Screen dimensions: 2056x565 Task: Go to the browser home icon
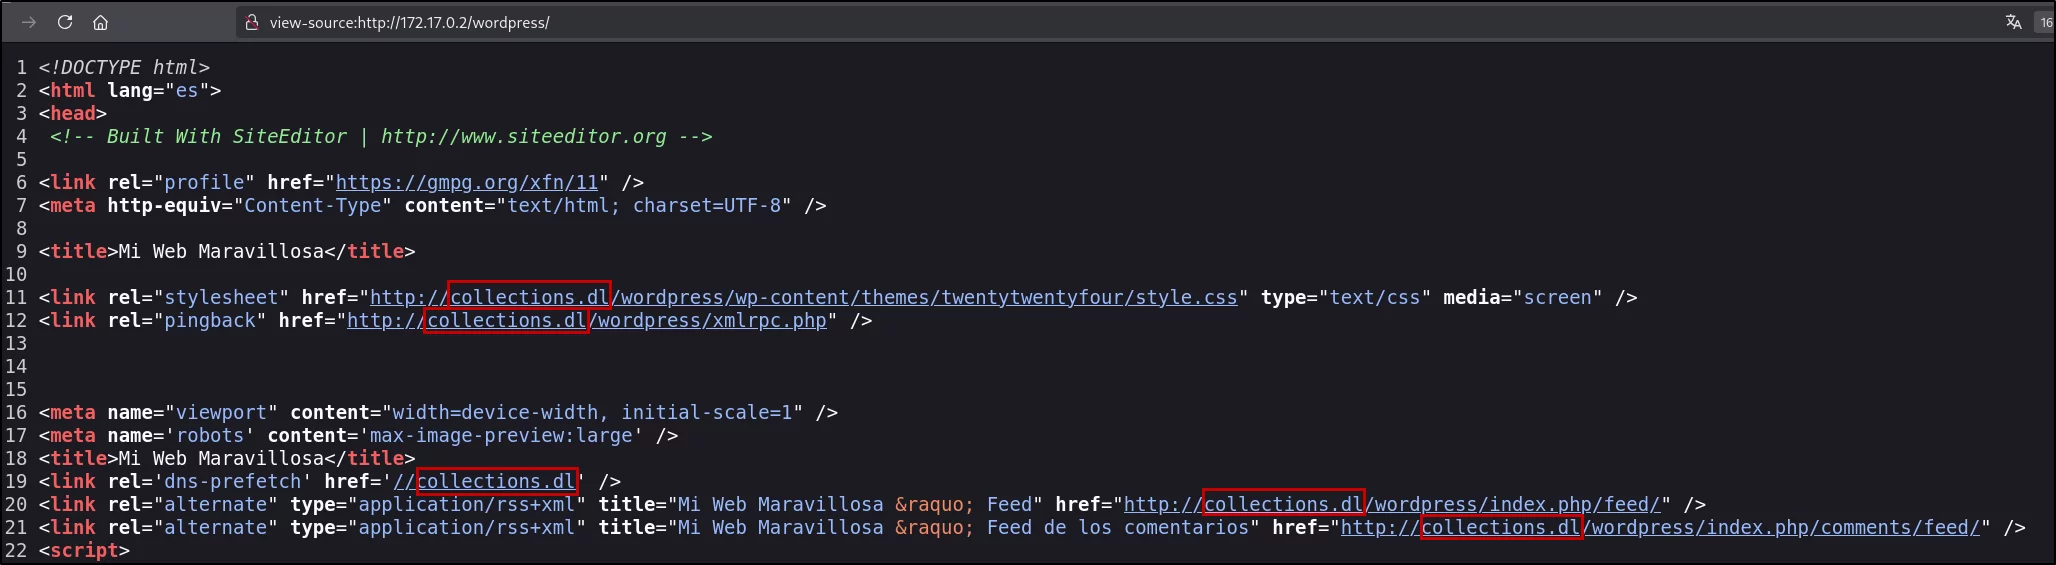[x=100, y=22]
